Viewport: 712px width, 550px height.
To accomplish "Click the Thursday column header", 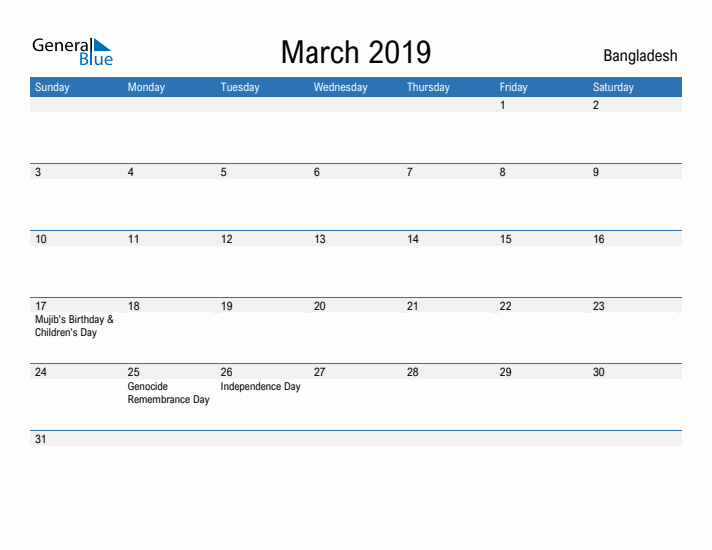I will point(428,87).
